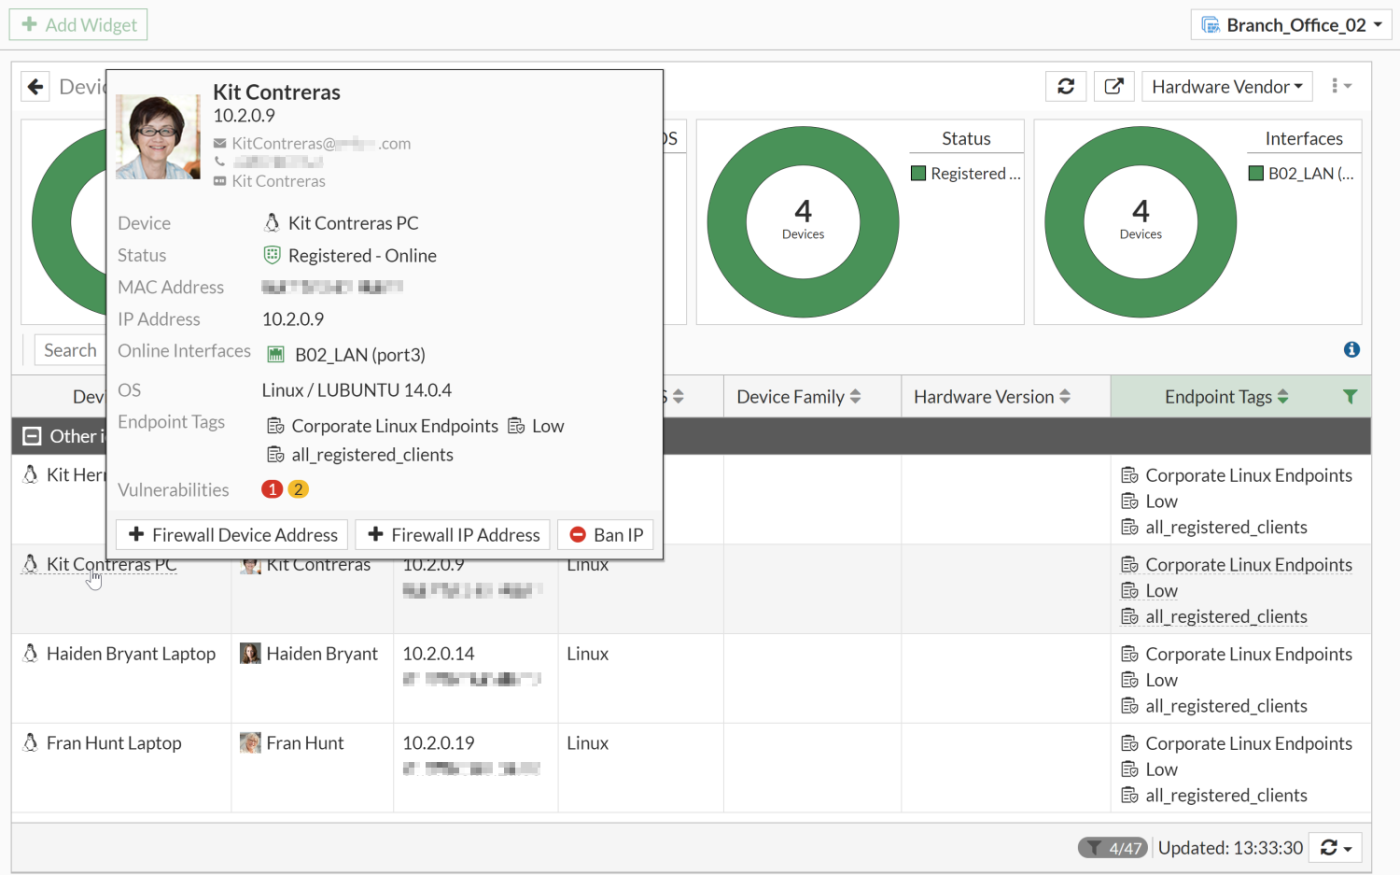Open the Endpoint Tags column filter
This screenshot has height=875, width=1400.
[1351, 396]
